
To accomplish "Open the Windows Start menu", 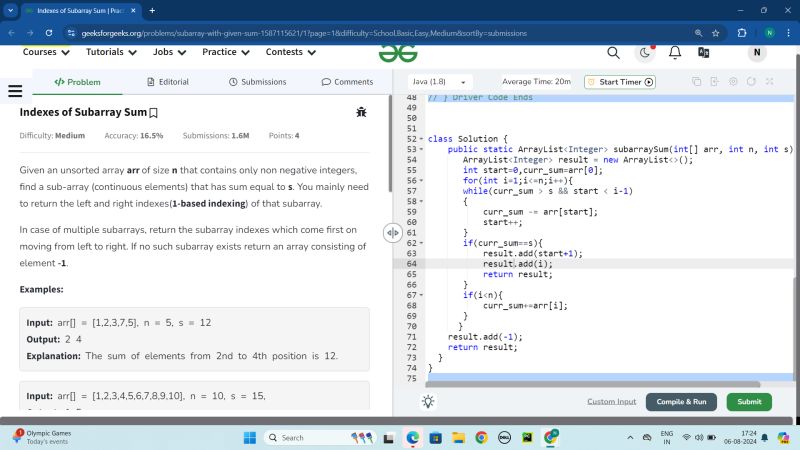I will click(x=249, y=438).
